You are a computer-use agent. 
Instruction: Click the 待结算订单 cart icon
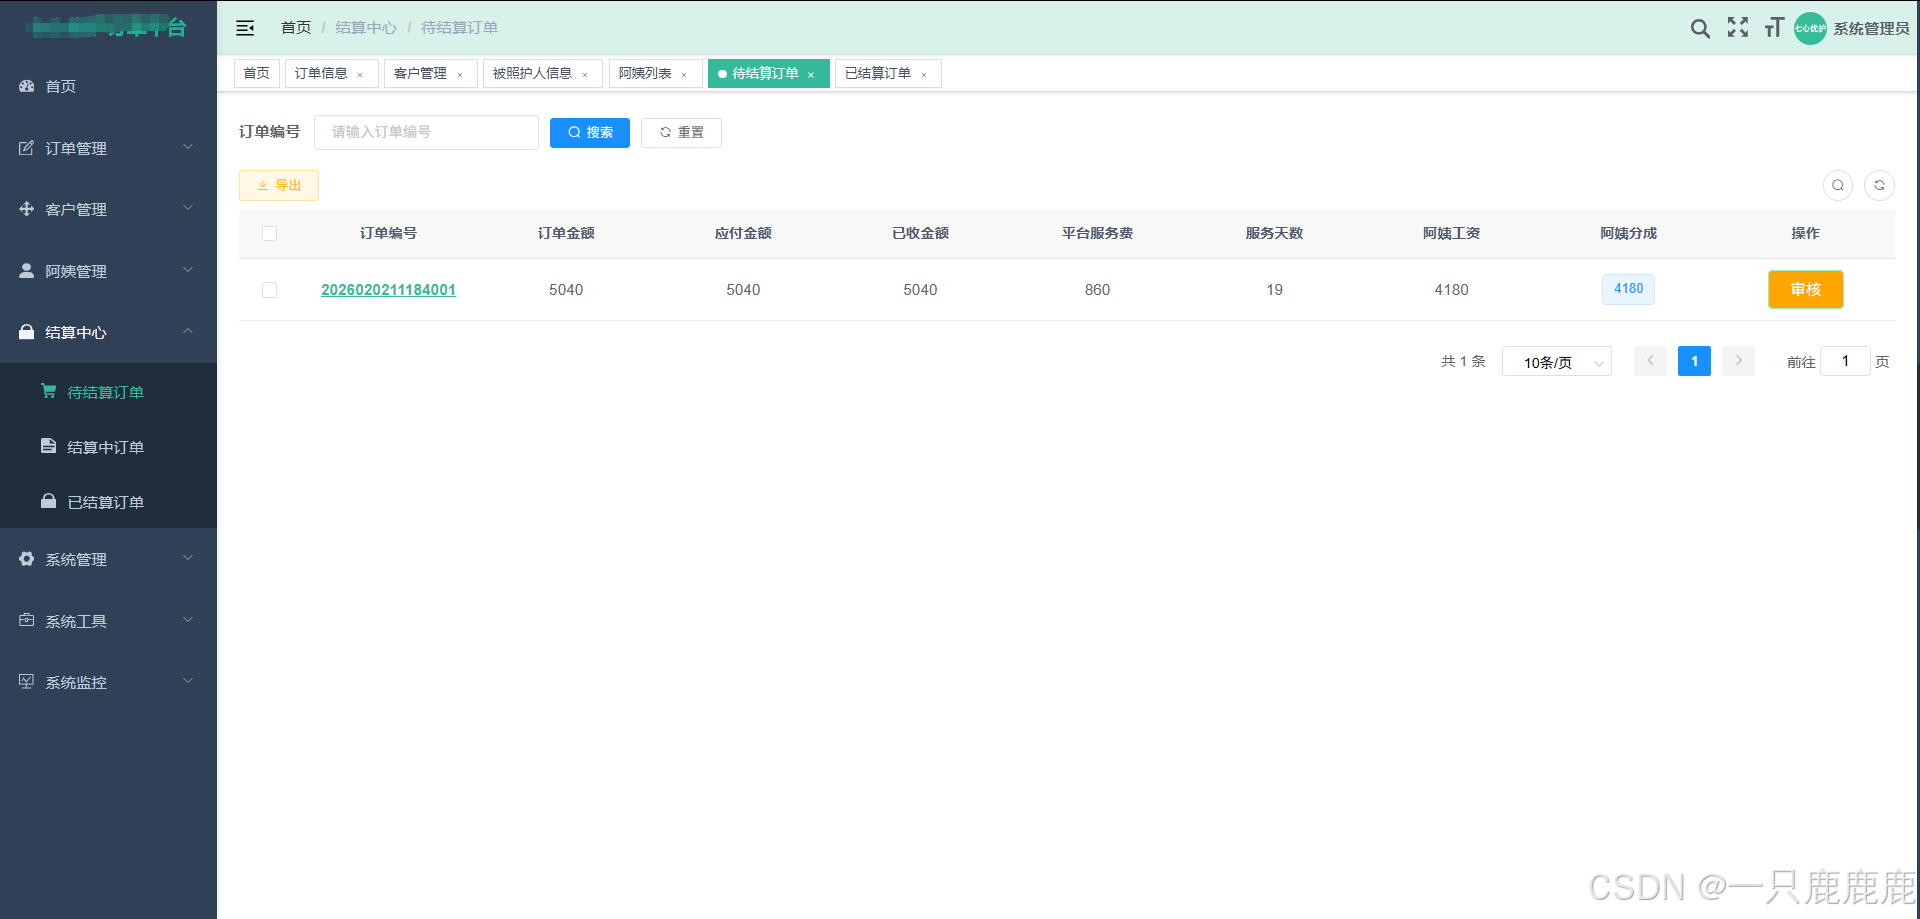click(49, 391)
